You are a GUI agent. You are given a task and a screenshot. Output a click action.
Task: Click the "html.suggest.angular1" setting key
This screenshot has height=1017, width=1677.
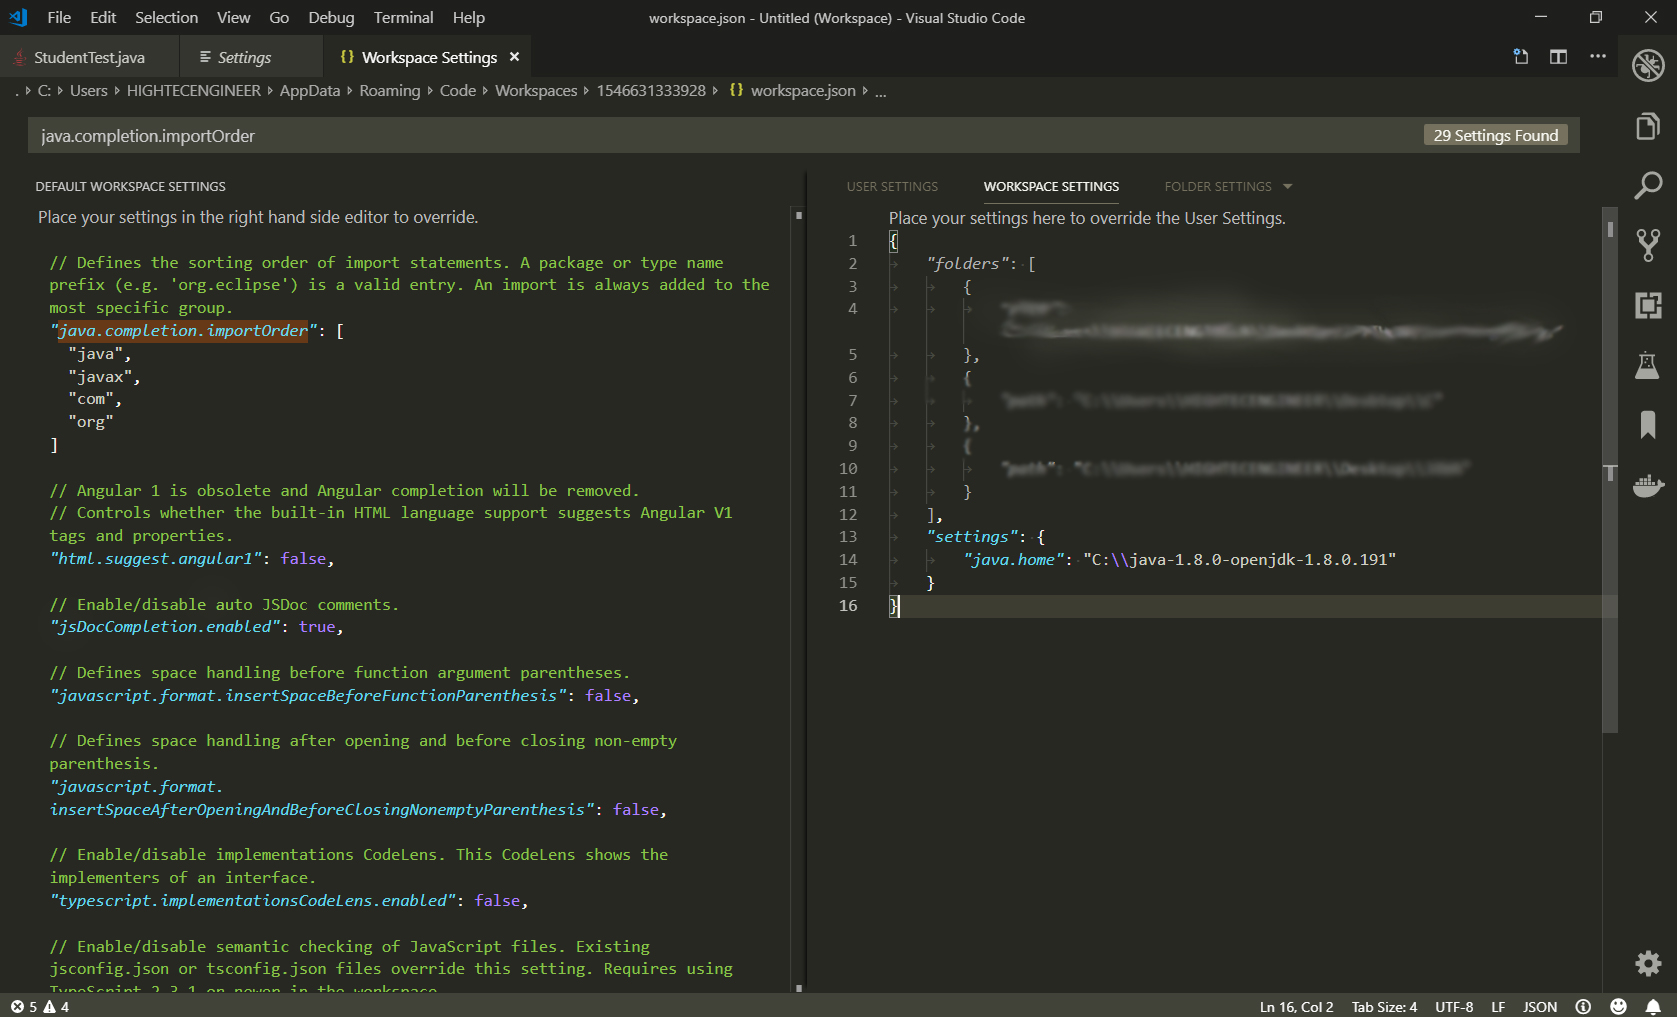[x=156, y=558]
